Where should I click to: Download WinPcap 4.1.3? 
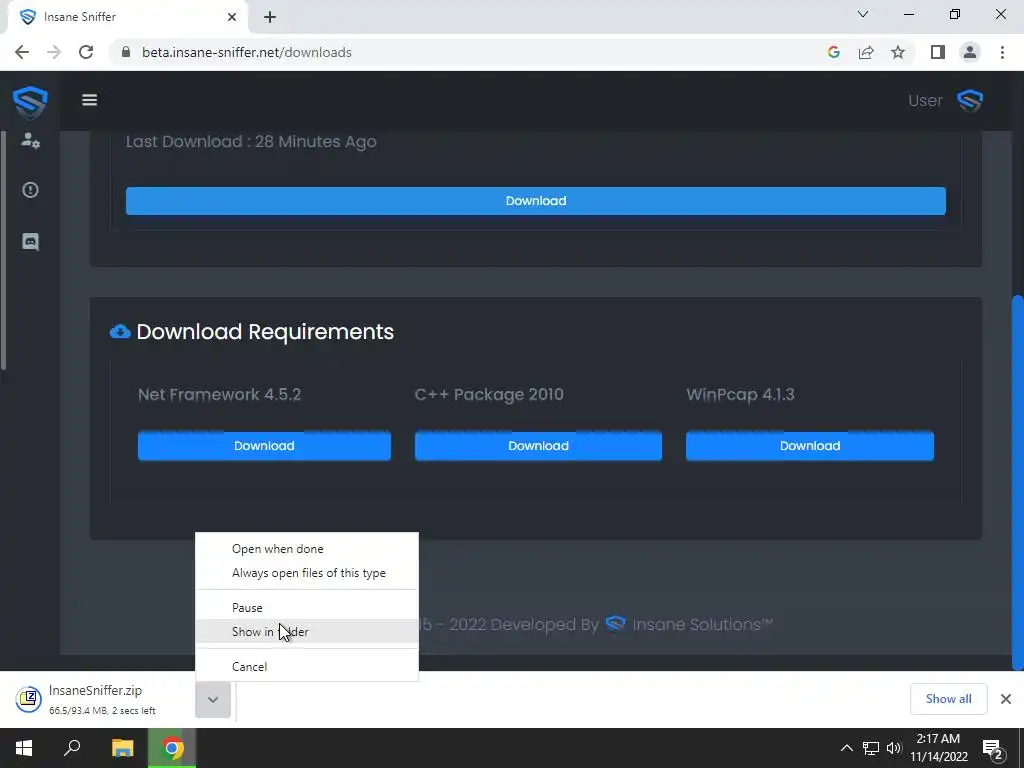click(810, 446)
